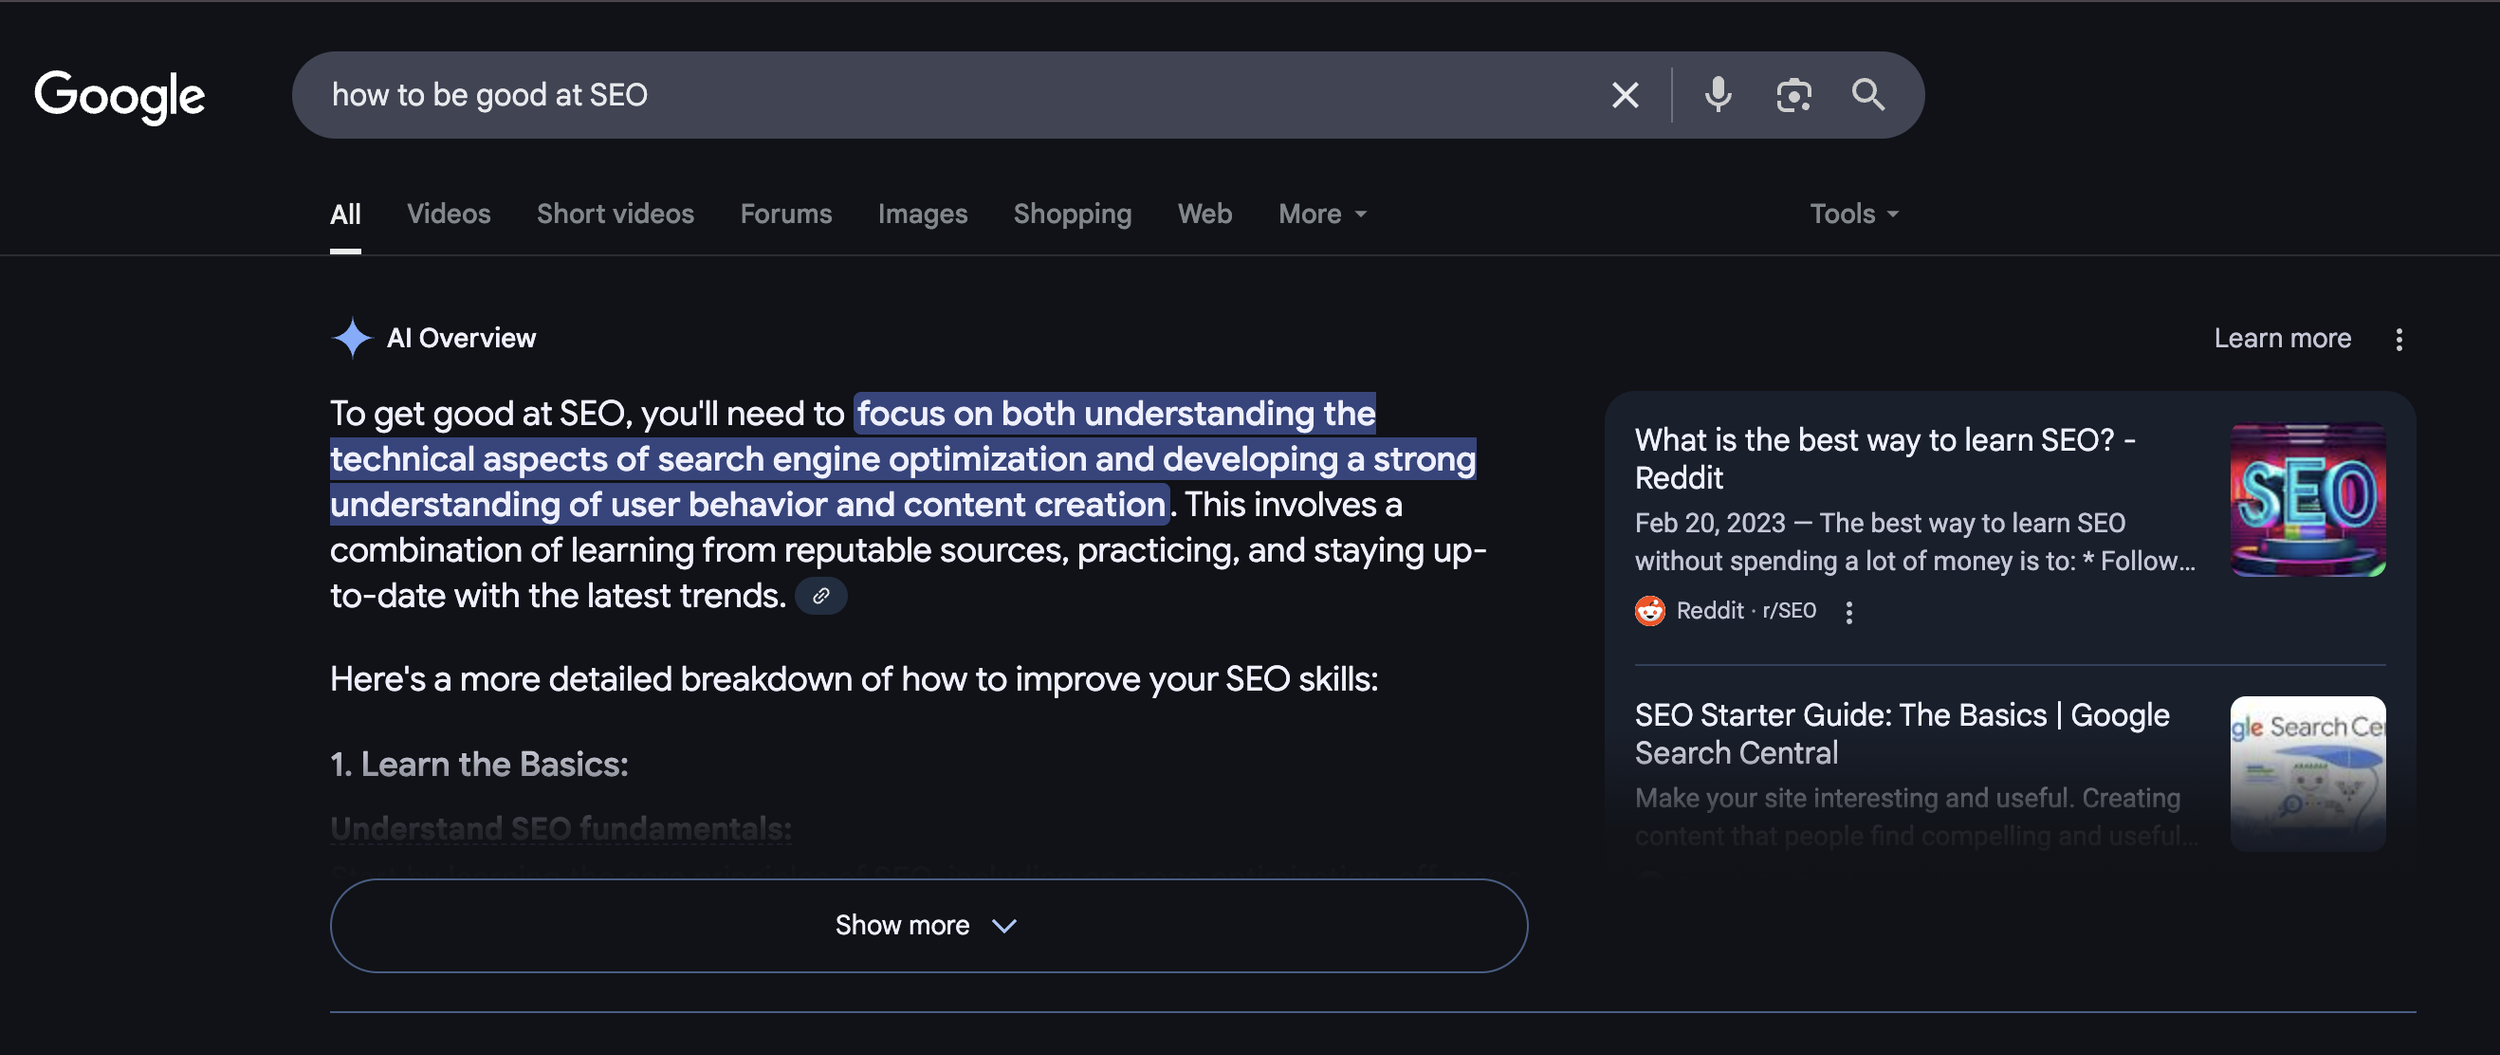Open Reddit best way to learn SEO result
The image size is (2500, 1055).
(x=1885, y=459)
